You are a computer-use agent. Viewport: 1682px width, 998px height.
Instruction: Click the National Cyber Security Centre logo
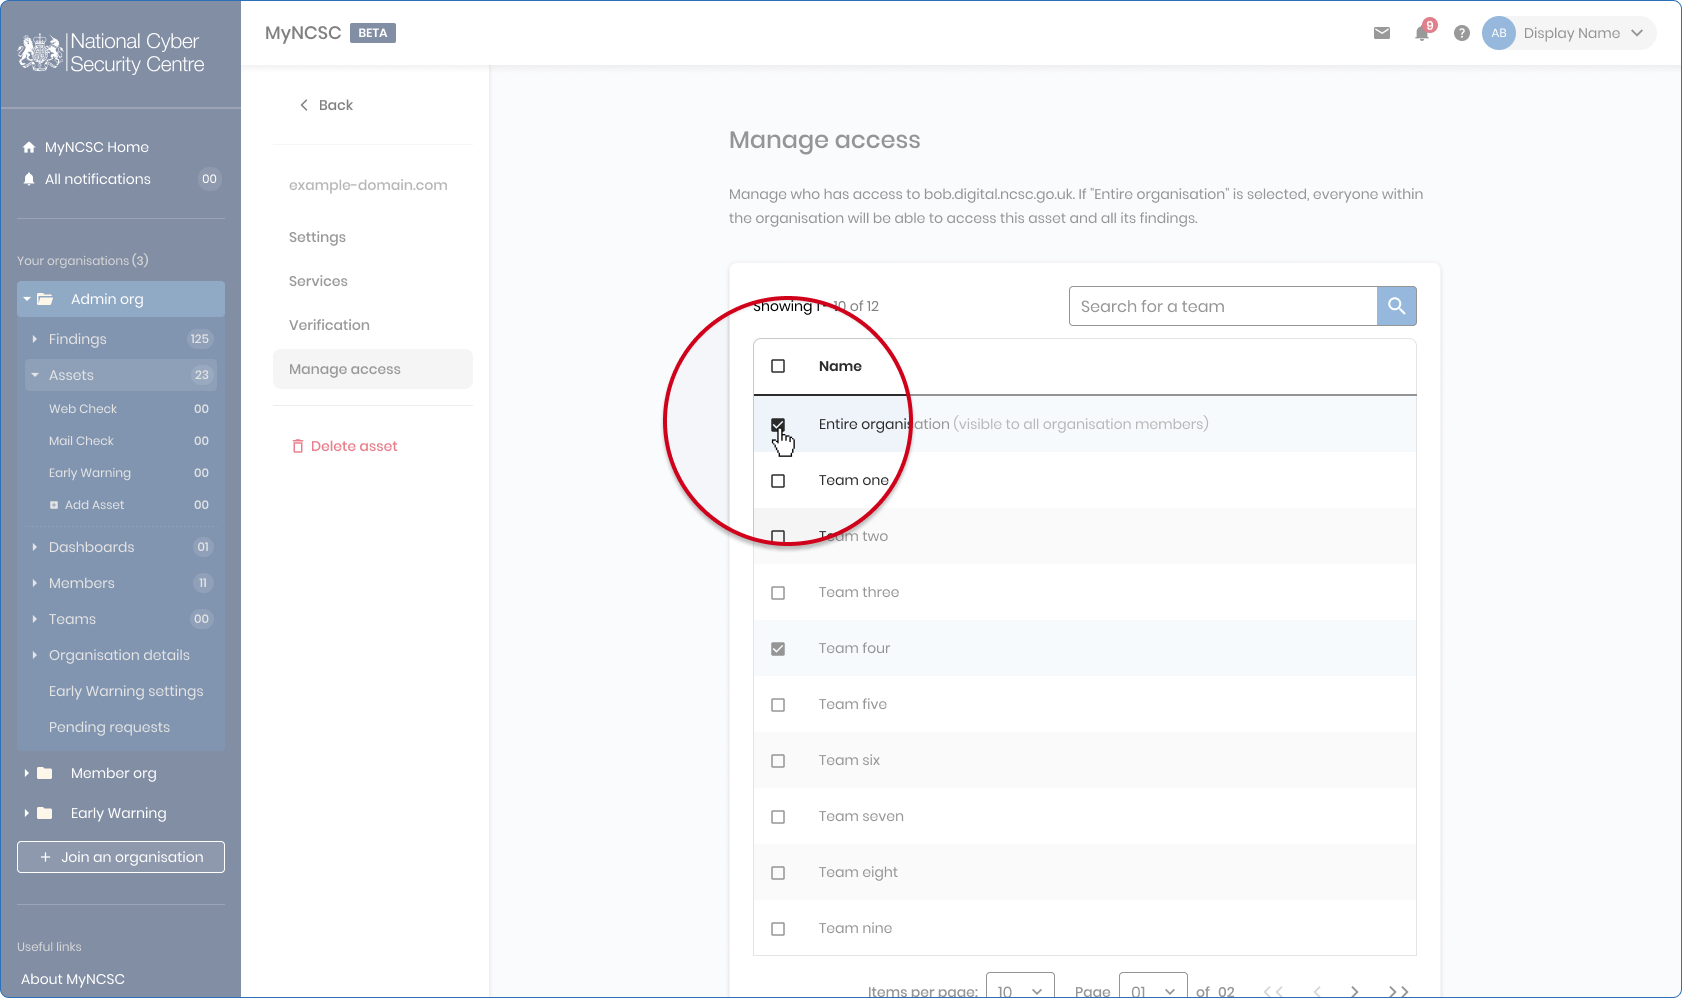[x=111, y=53]
